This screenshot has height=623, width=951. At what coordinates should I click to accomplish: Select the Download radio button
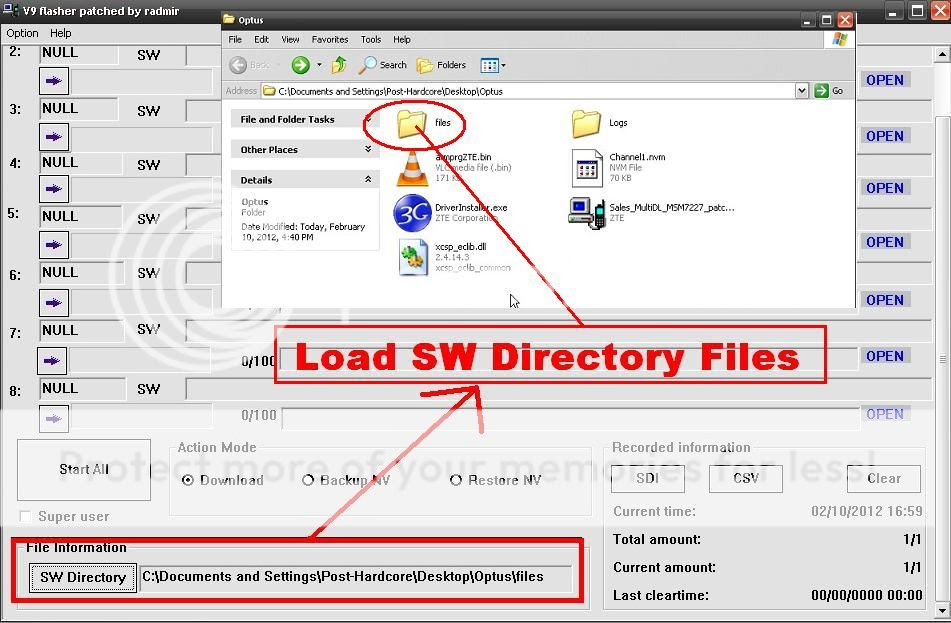187,480
